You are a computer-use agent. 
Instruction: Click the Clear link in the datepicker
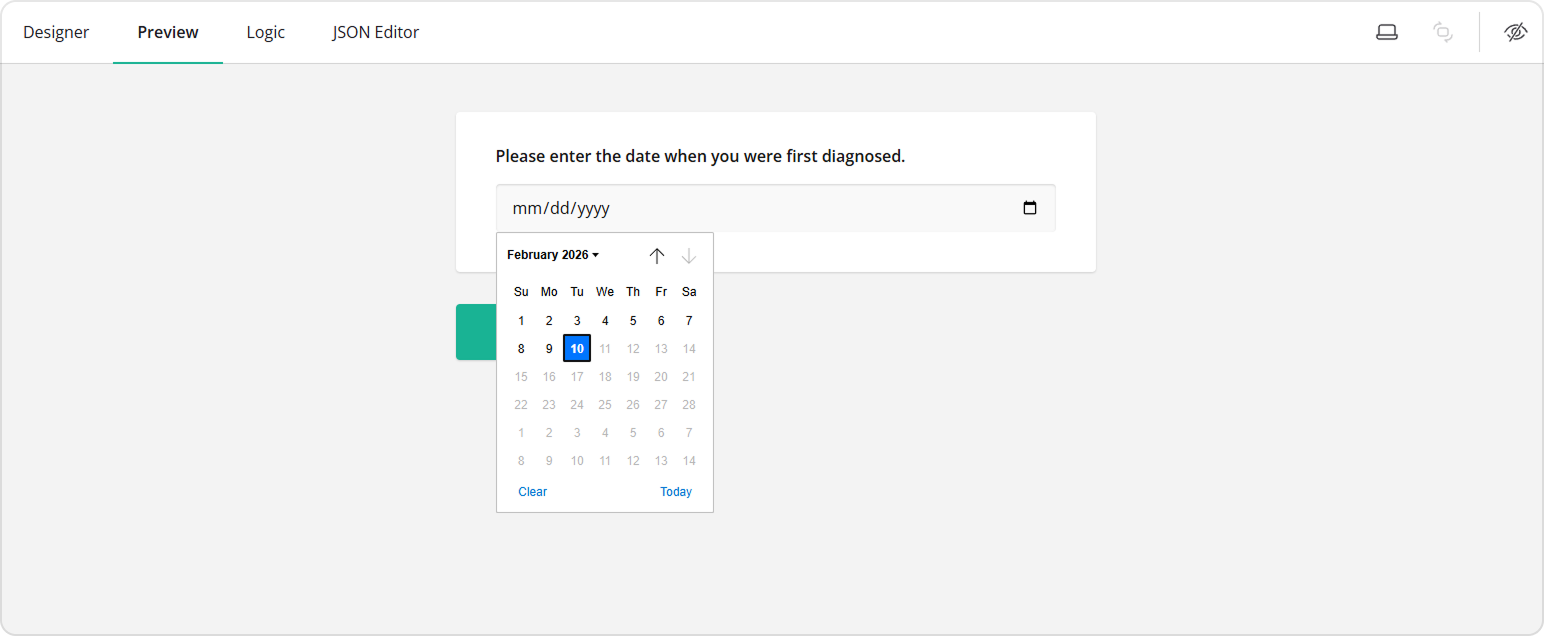click(532, 491)
